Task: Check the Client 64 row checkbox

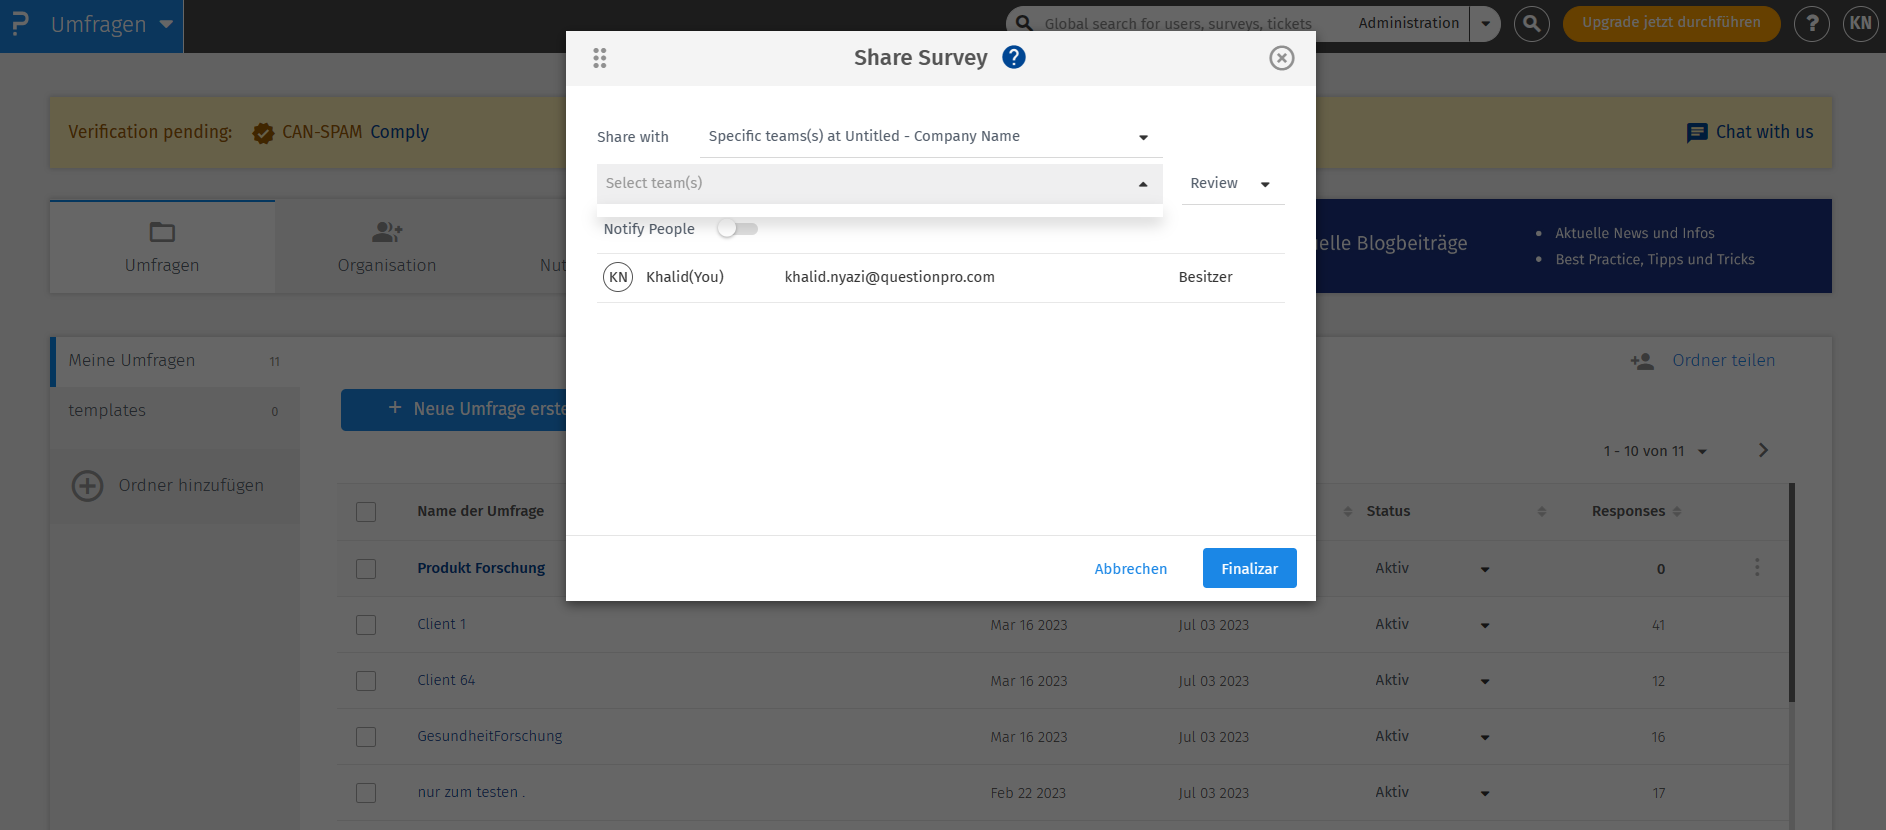Action: [x=366, y=681]
